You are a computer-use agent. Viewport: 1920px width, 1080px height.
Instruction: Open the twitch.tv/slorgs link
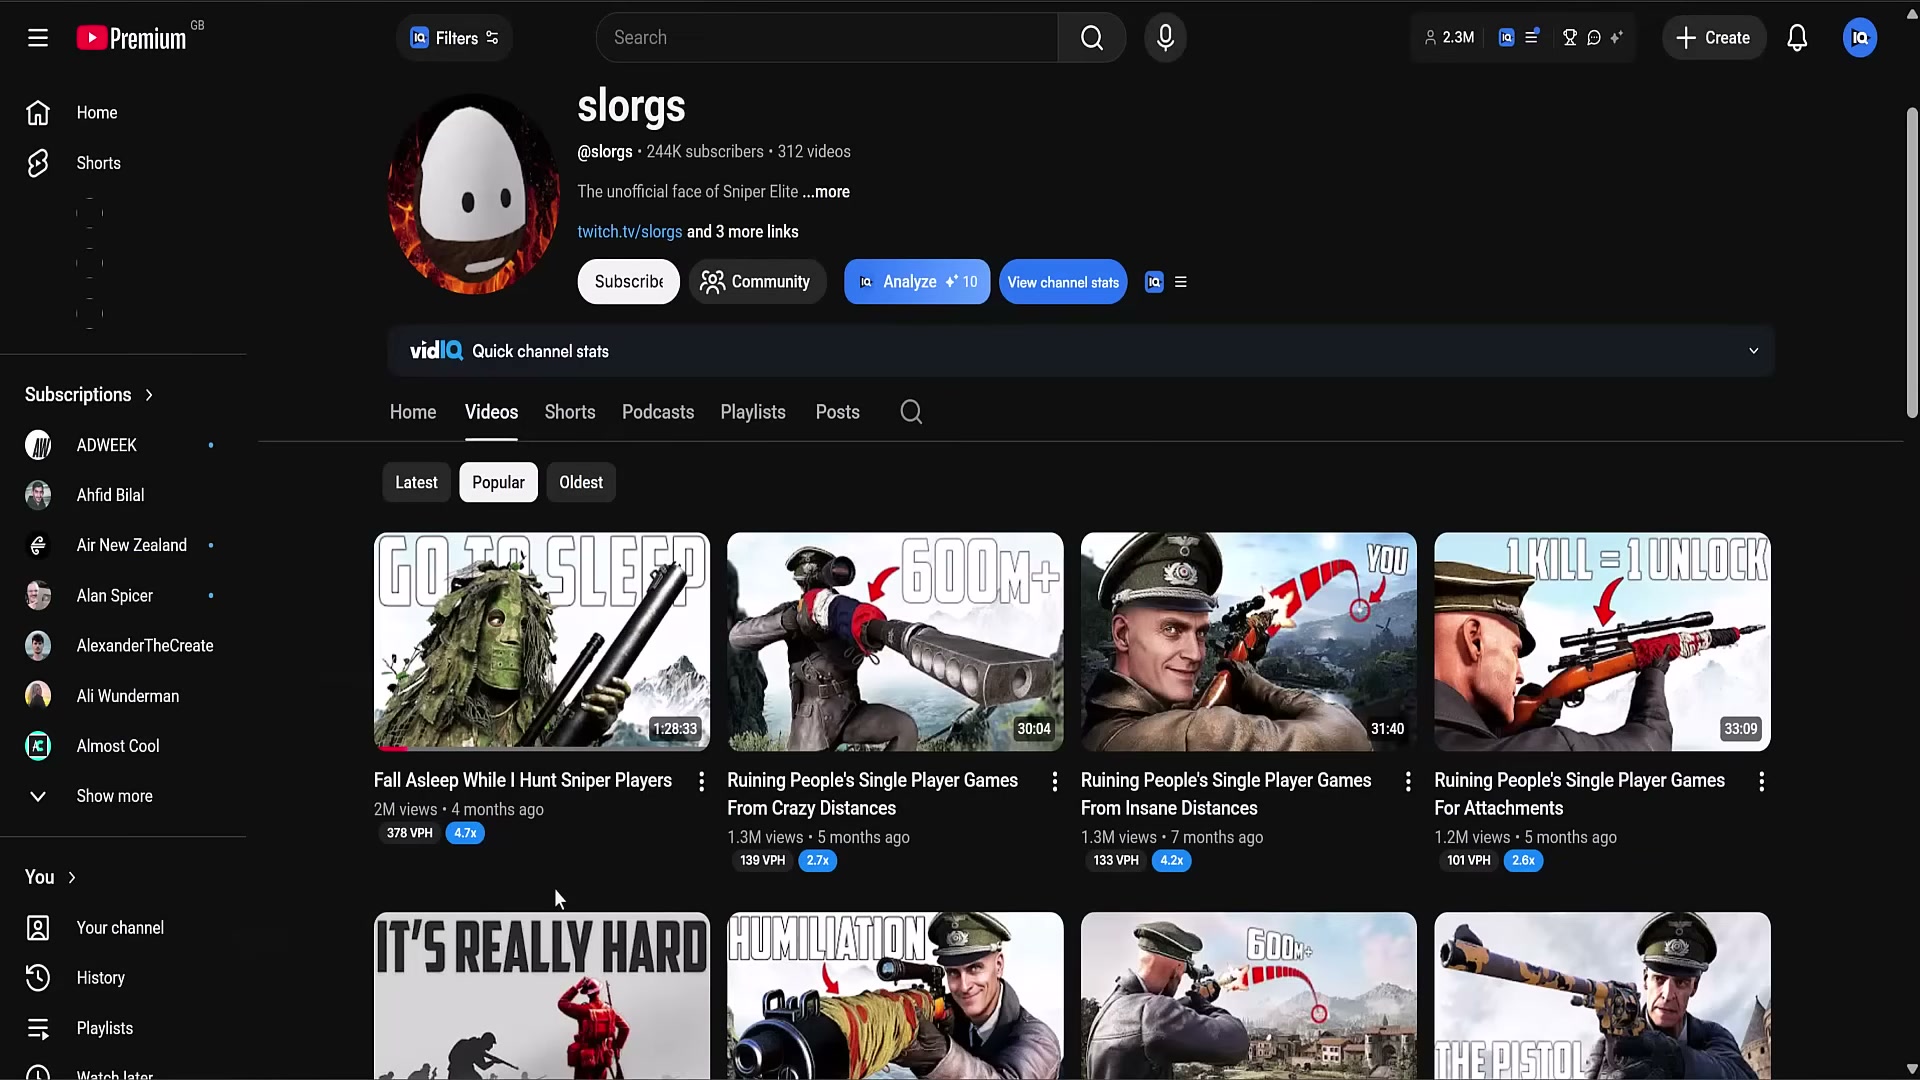coord(630,232)
